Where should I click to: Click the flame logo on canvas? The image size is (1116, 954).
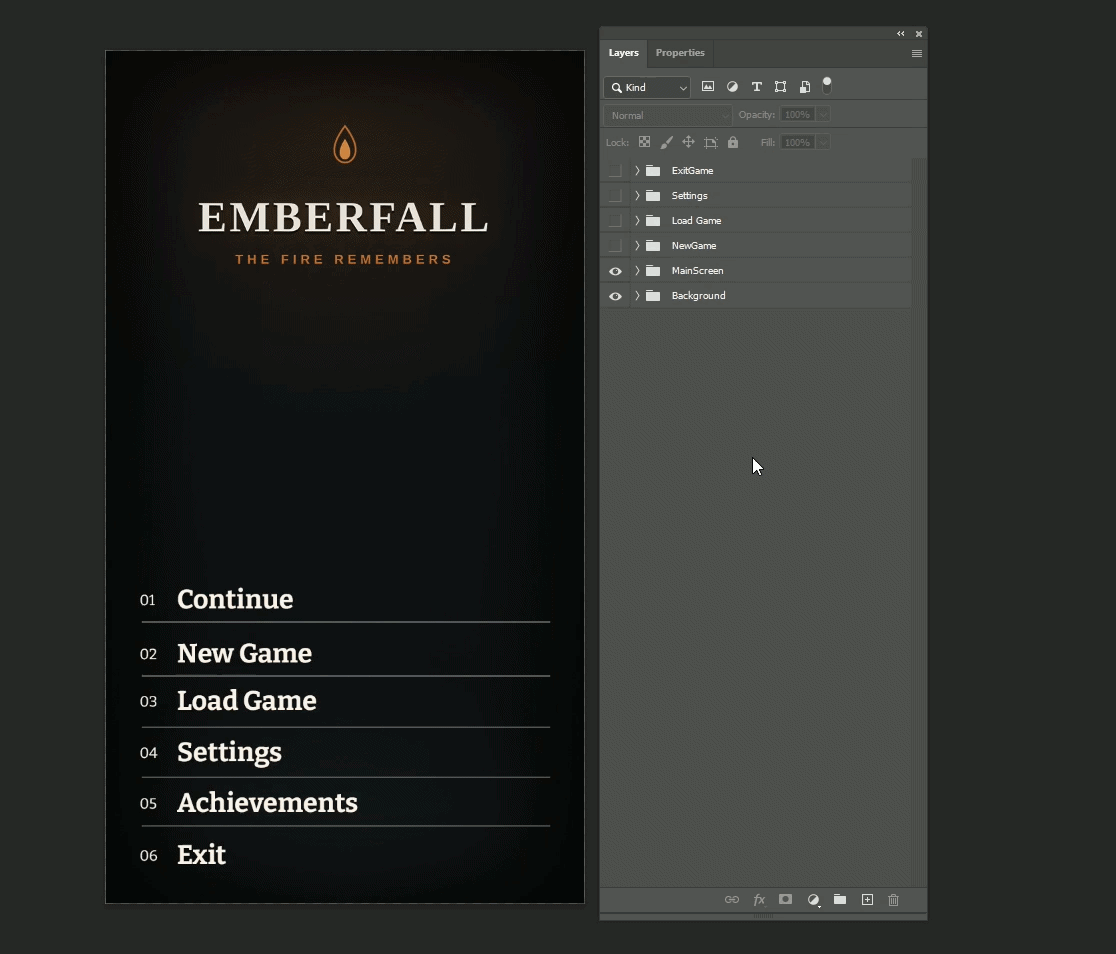tap(345, 145)
